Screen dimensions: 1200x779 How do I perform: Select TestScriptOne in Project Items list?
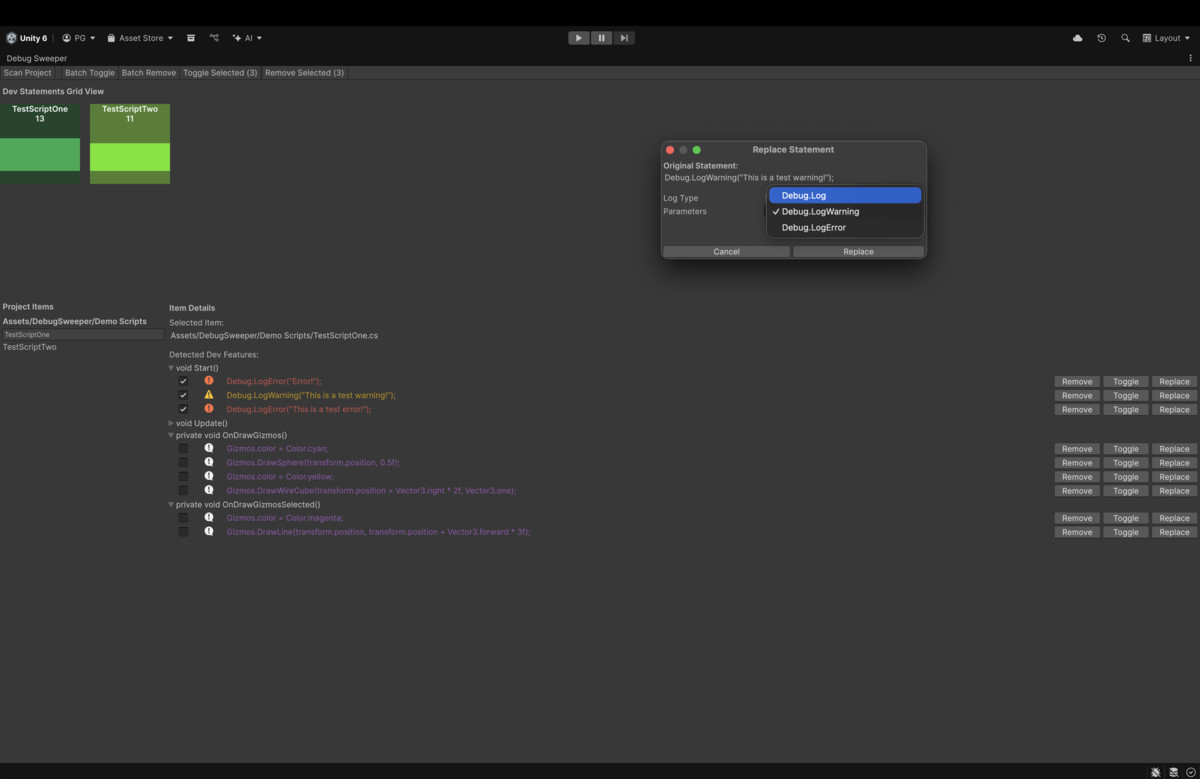pos(82,335)
